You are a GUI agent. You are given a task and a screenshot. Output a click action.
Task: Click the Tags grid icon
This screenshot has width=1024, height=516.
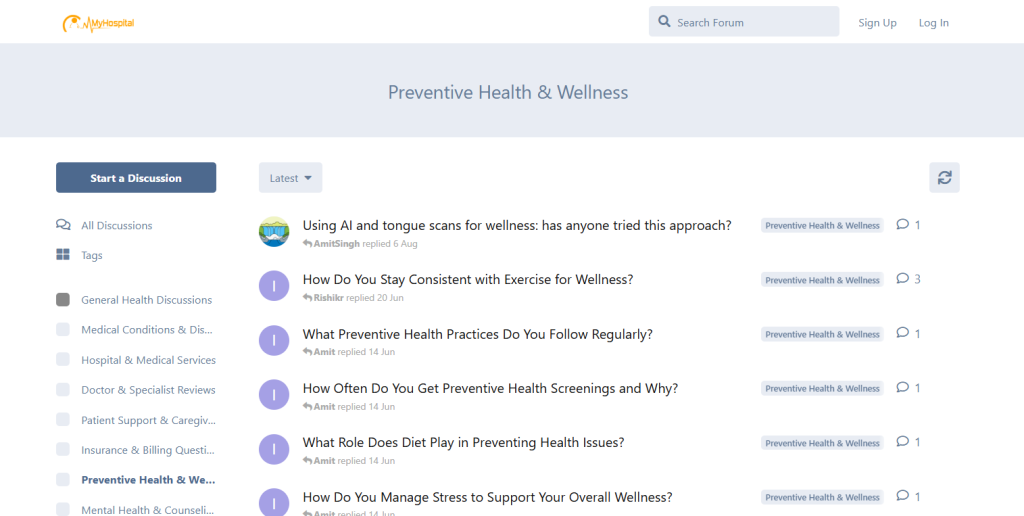click(64, 255)
